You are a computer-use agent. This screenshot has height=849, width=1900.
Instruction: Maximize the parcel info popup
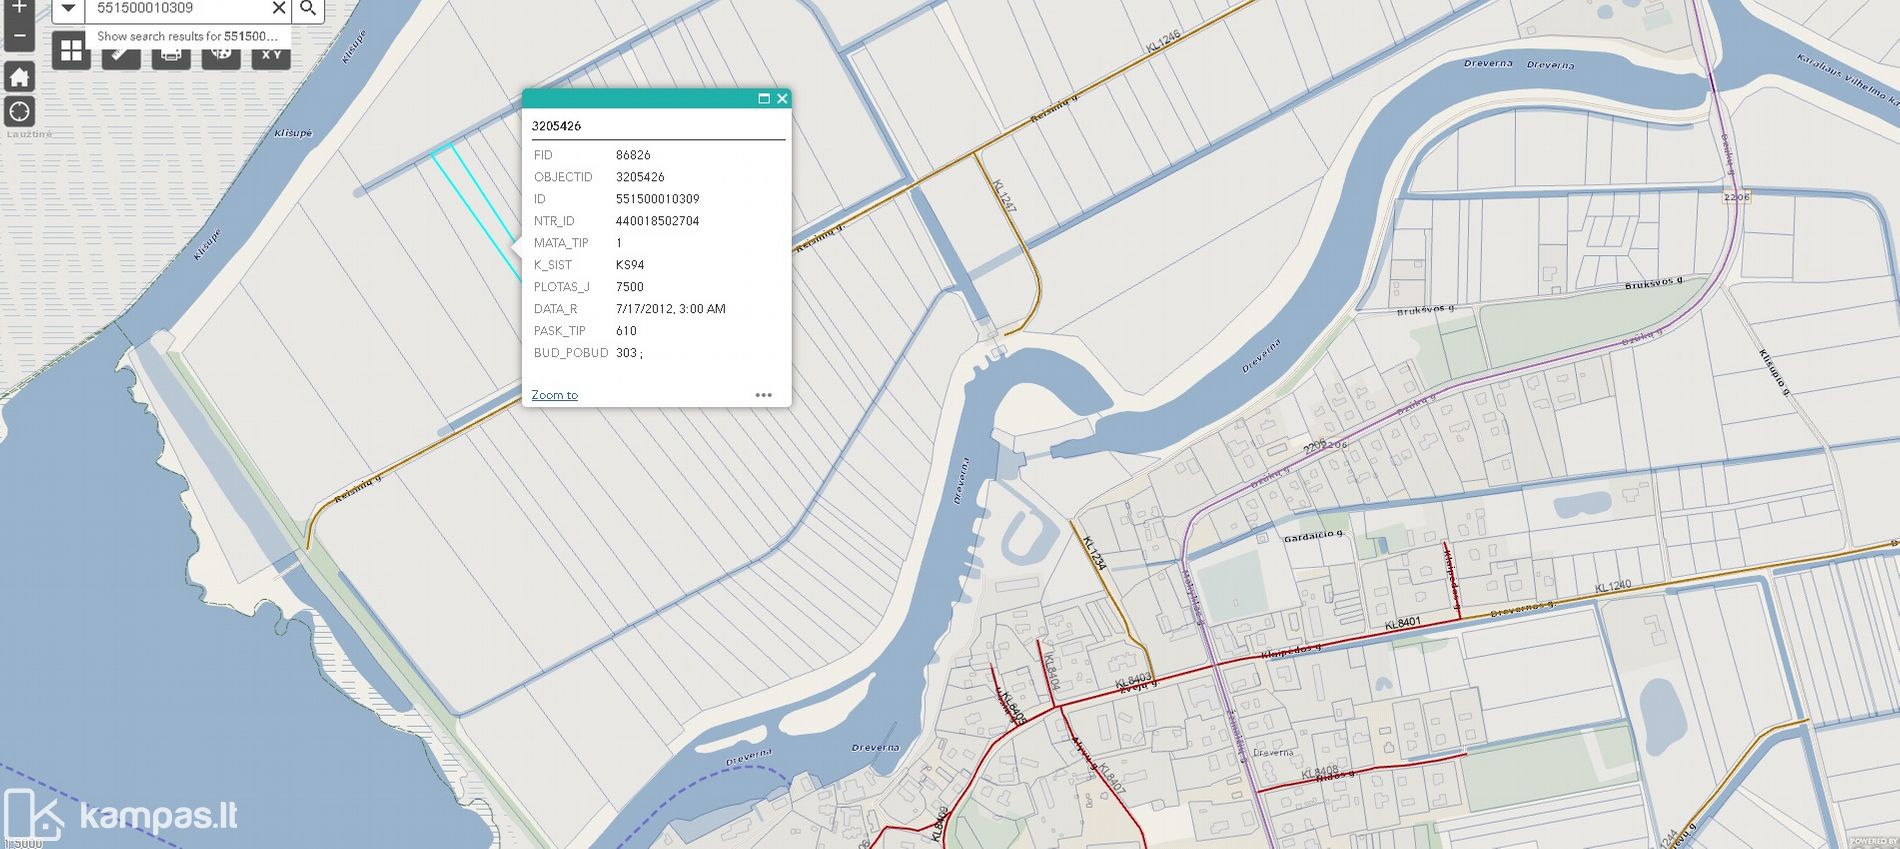[x=764, y=98]
